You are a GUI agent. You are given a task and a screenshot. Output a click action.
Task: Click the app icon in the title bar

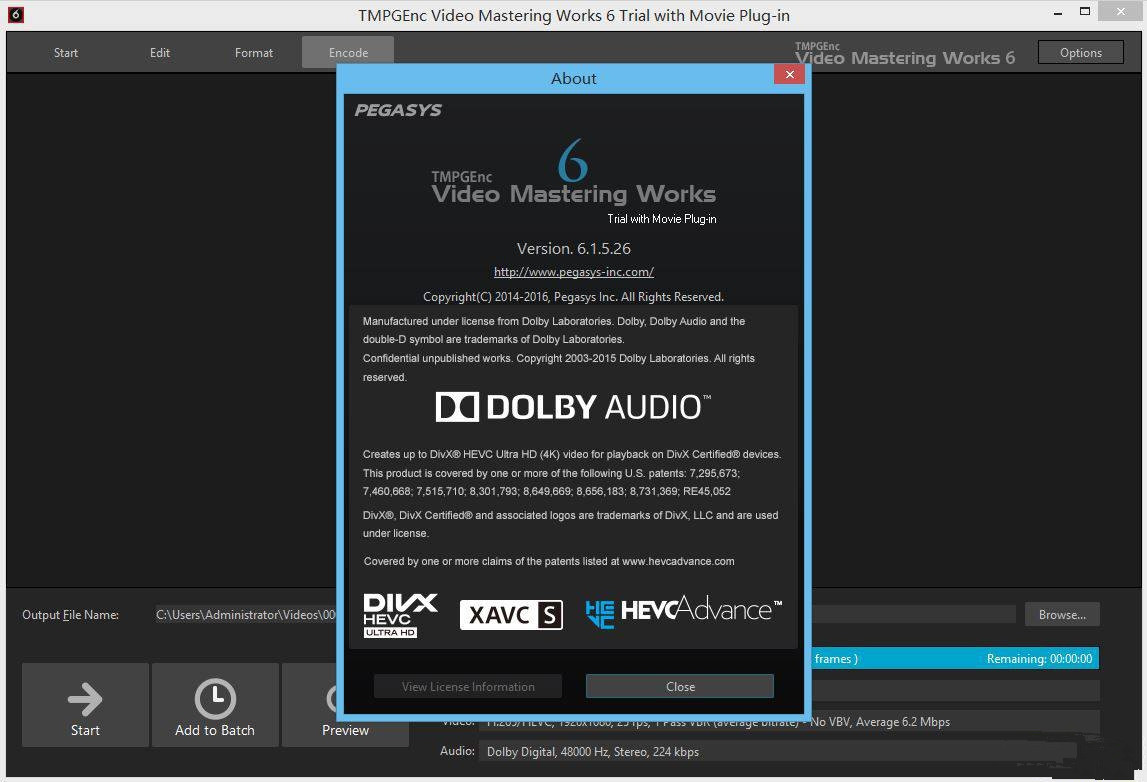click(x=15, y=15)
